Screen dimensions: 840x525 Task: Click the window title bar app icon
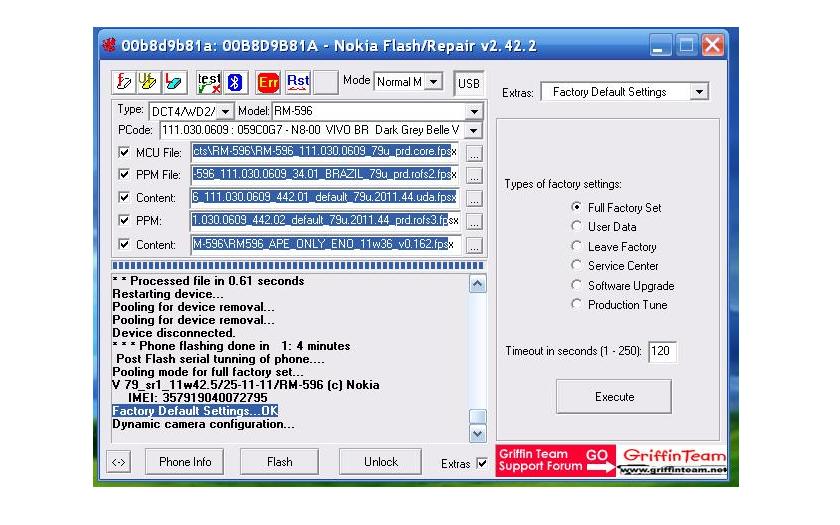tap(109, 45)
